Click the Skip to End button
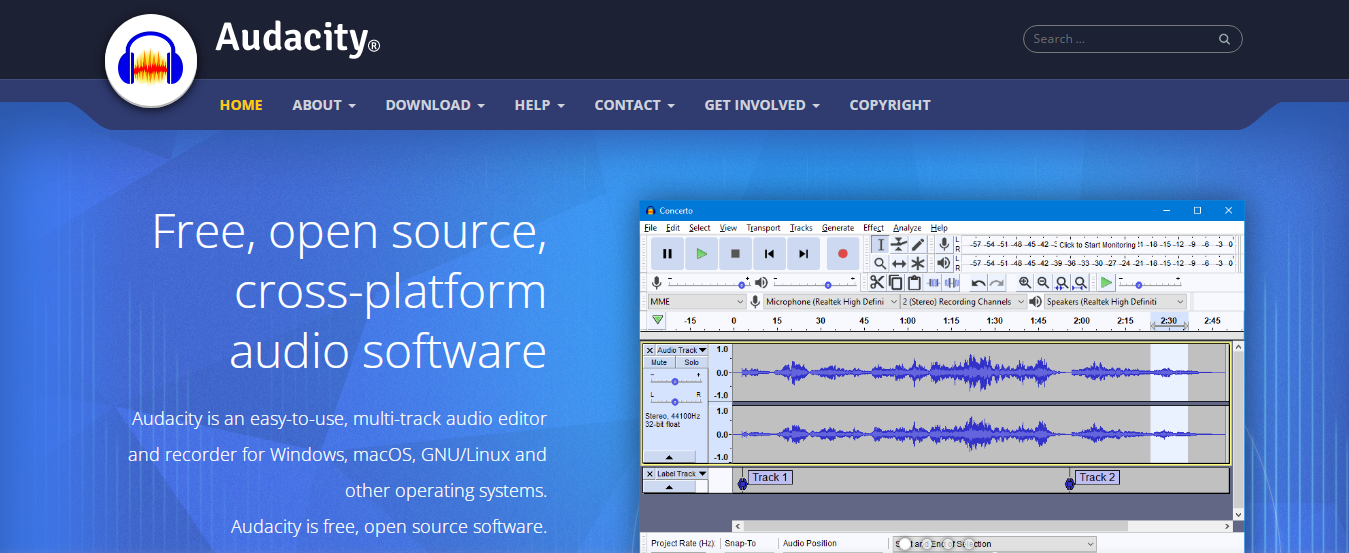 click(x=803, y=254)
